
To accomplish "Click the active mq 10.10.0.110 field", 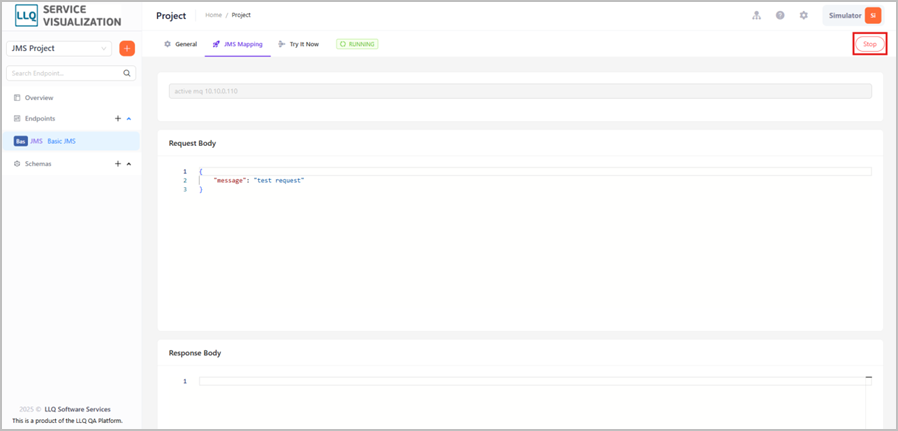I will [x=520, y=92].
